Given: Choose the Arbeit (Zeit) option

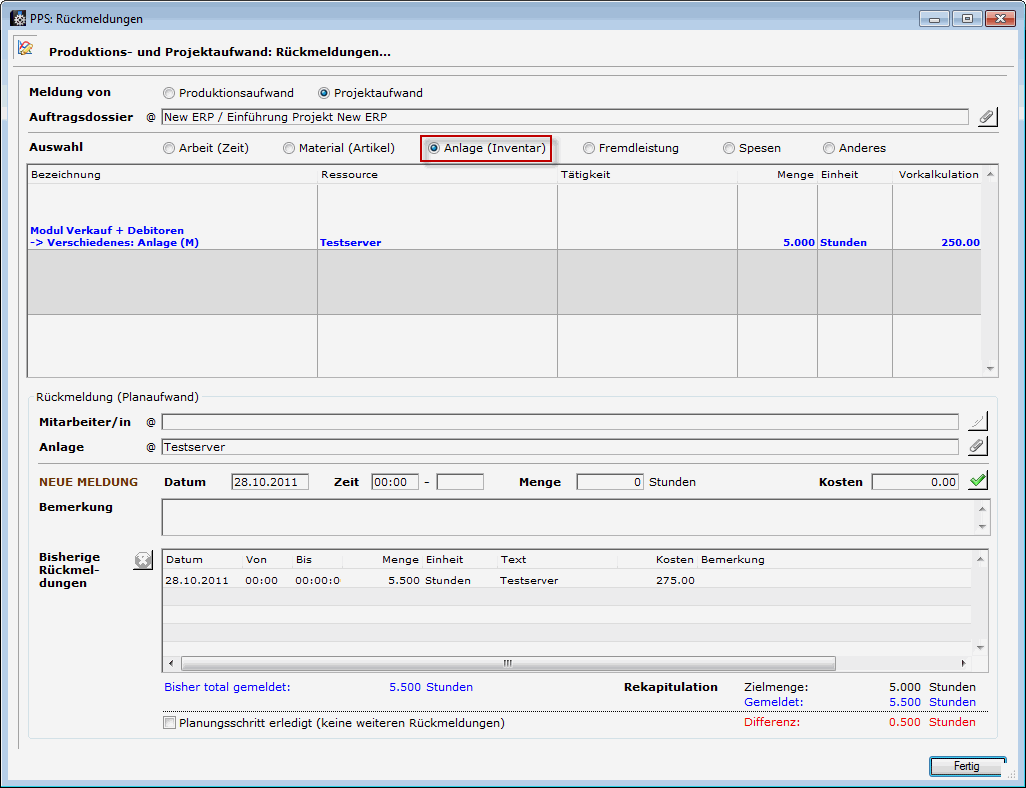Looking at the screenshot, I should point(169,148).
